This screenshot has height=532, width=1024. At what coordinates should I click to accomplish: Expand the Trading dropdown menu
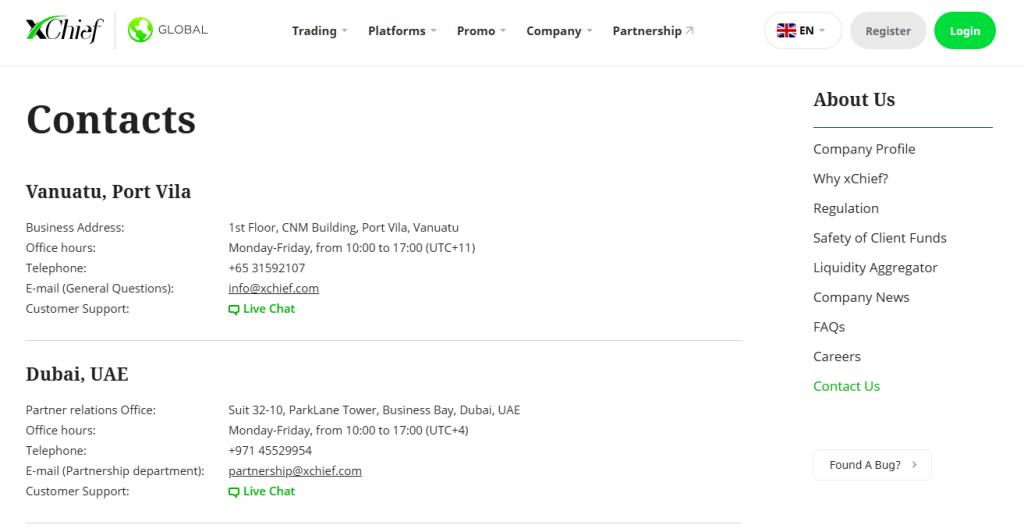coord(320,31)
